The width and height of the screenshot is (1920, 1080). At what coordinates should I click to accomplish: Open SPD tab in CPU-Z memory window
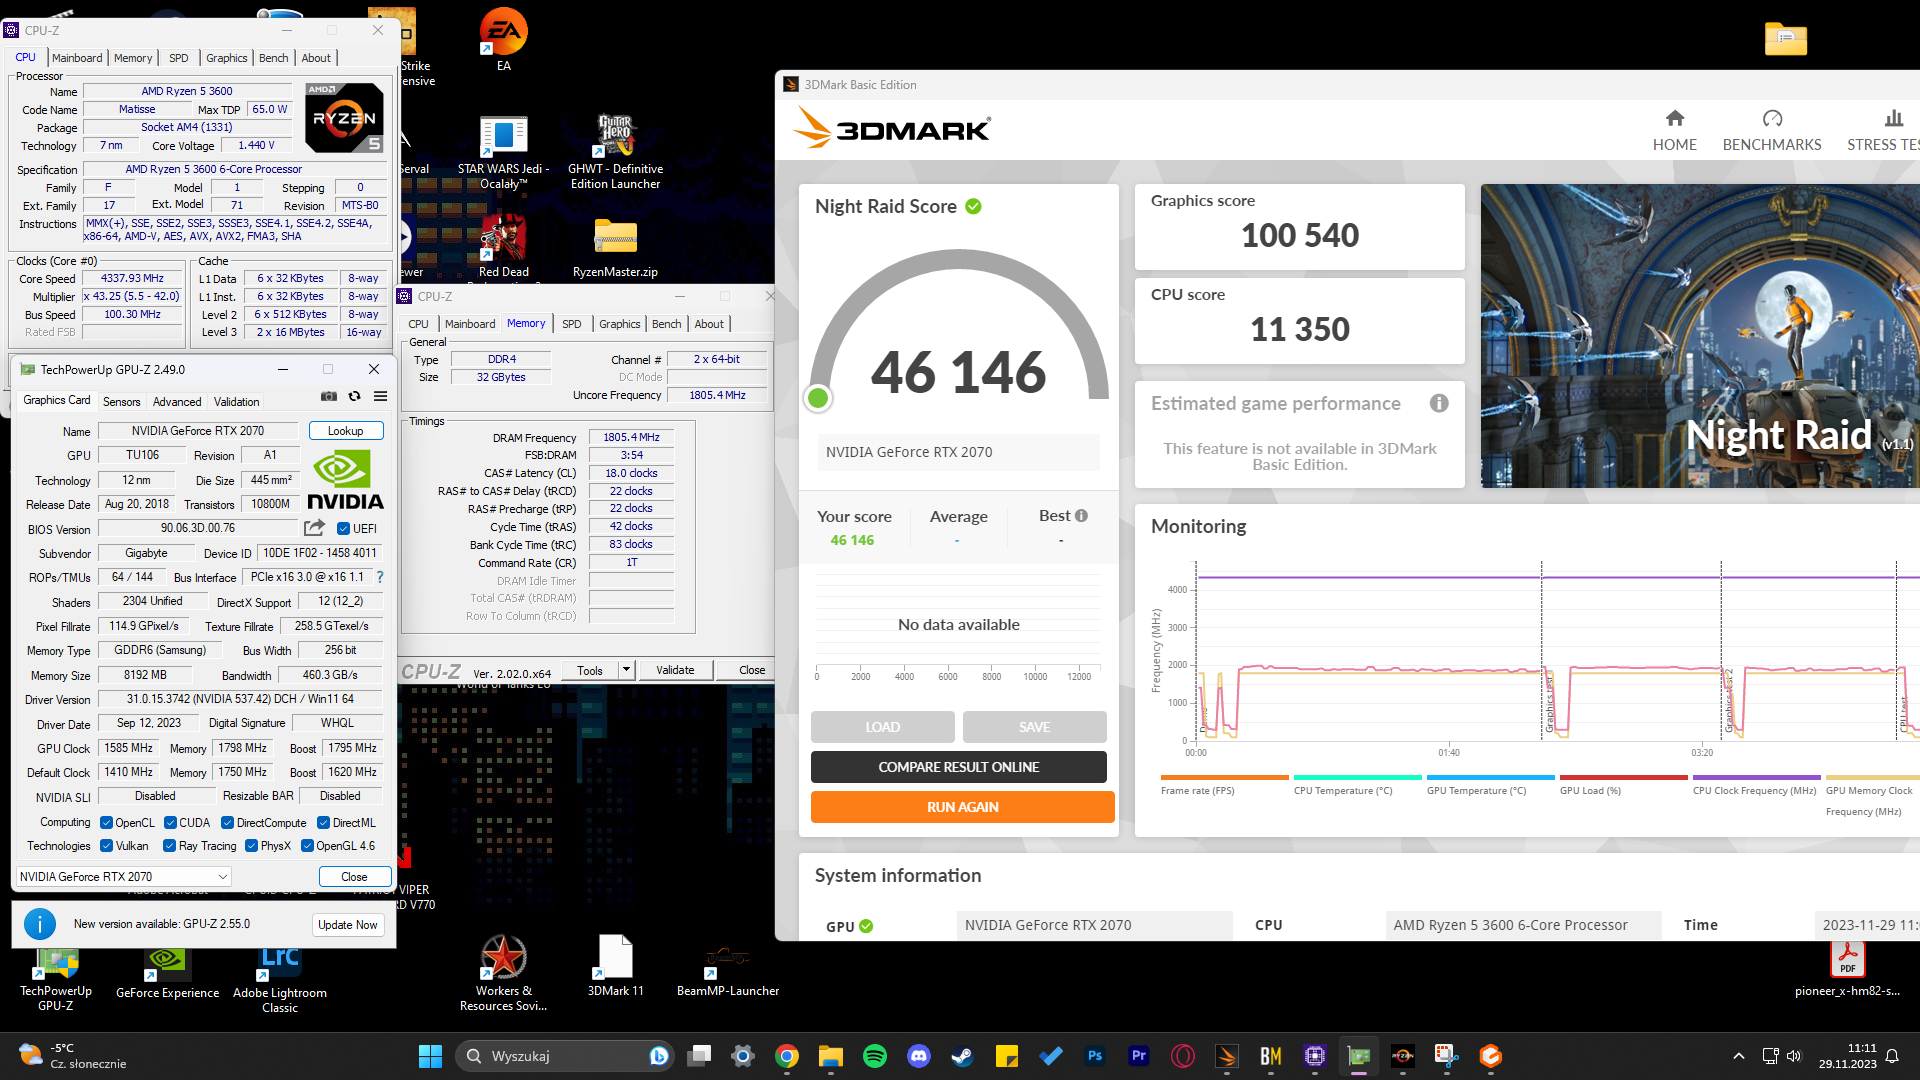pyautogui.click(x=571, y=324)
